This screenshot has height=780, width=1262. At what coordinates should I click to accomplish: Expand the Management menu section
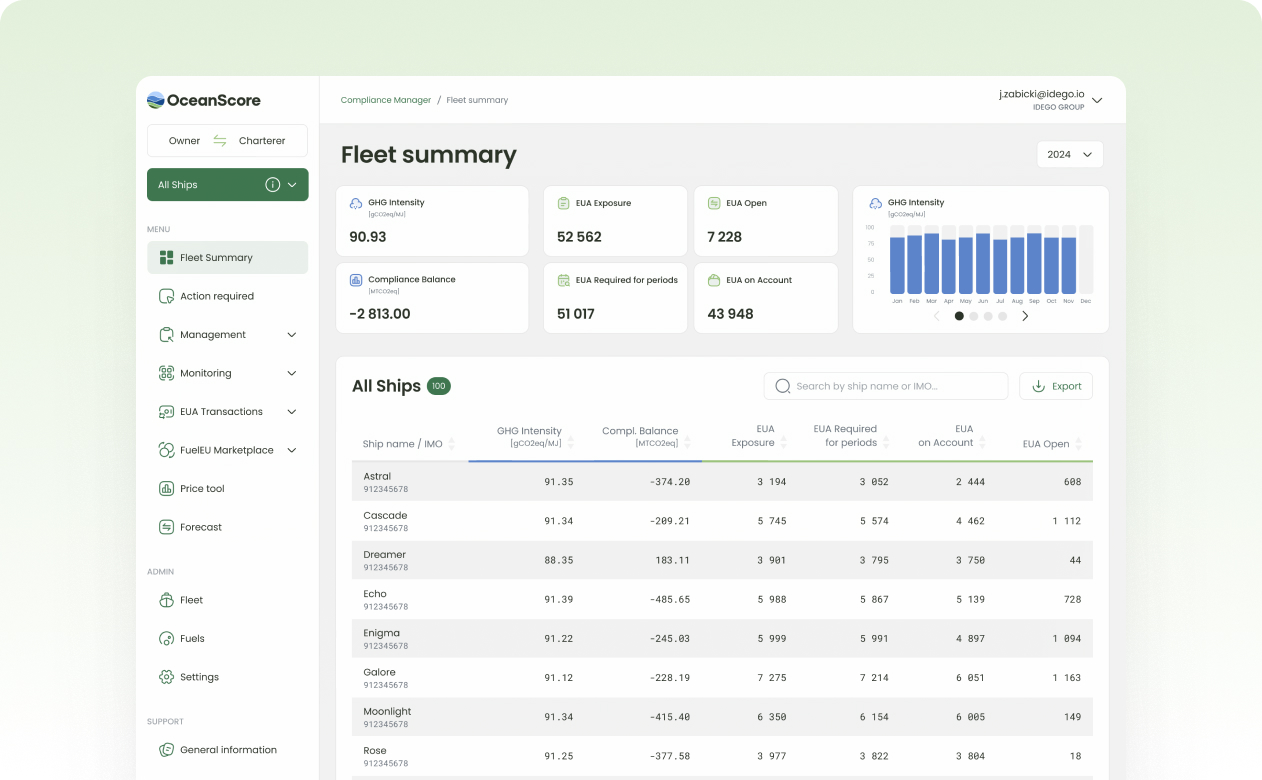tap(291, 335)
